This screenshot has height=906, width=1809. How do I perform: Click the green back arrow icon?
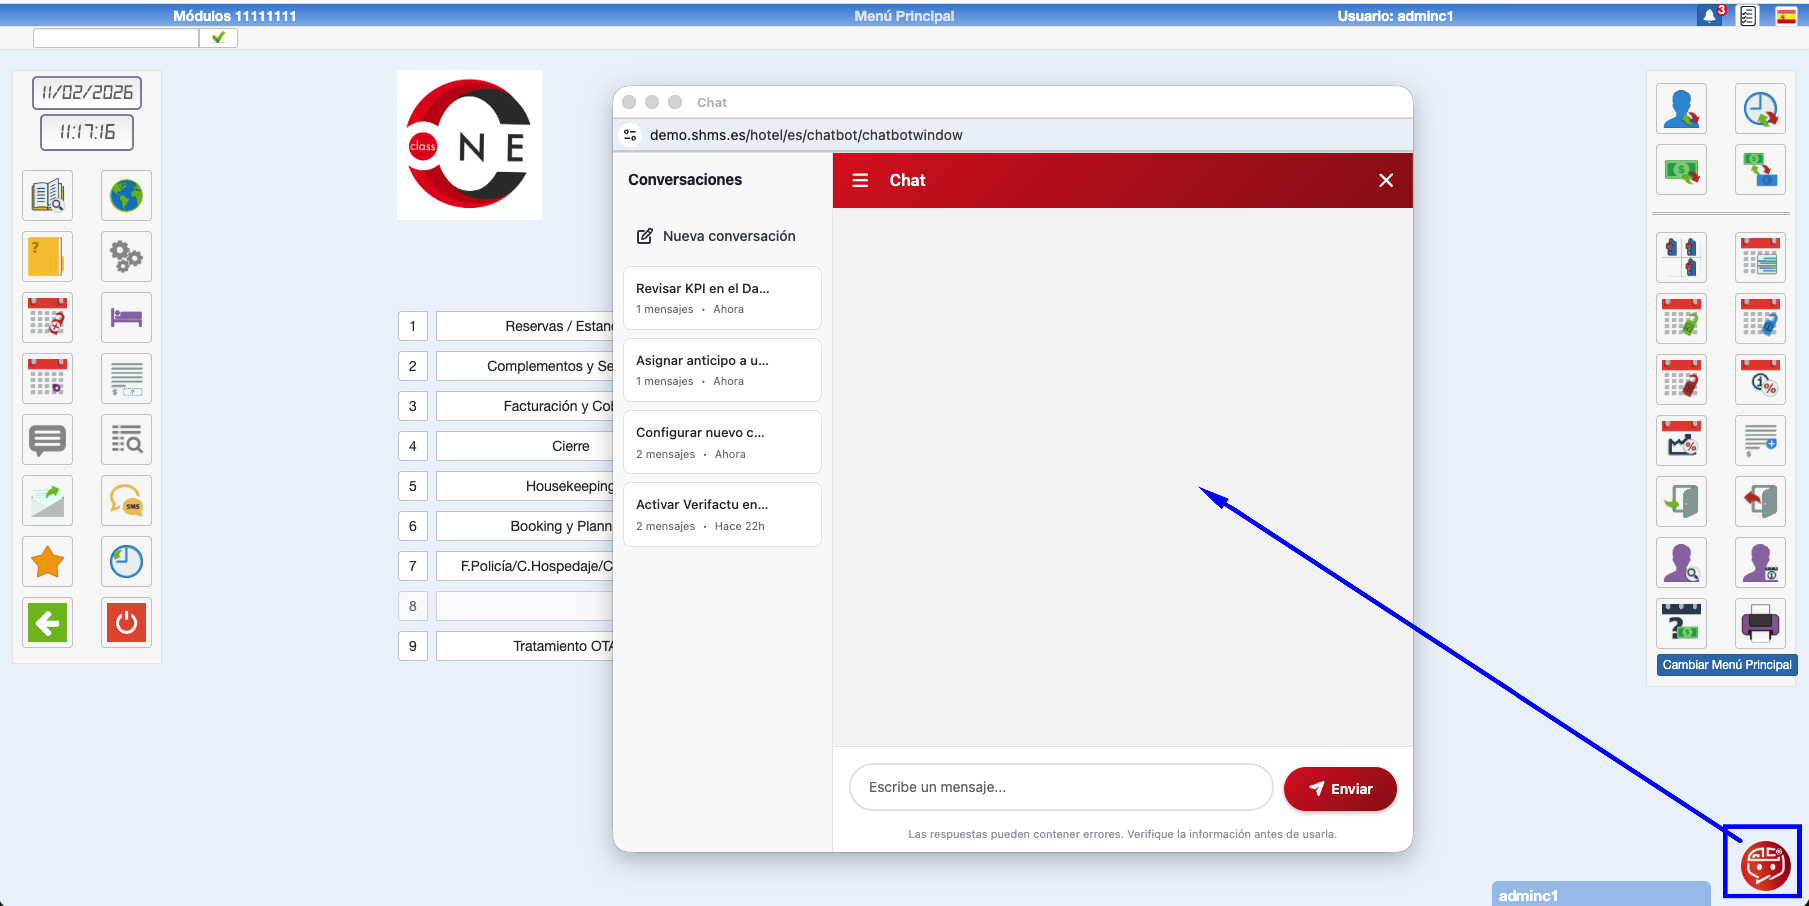click(x=47, y=623)
